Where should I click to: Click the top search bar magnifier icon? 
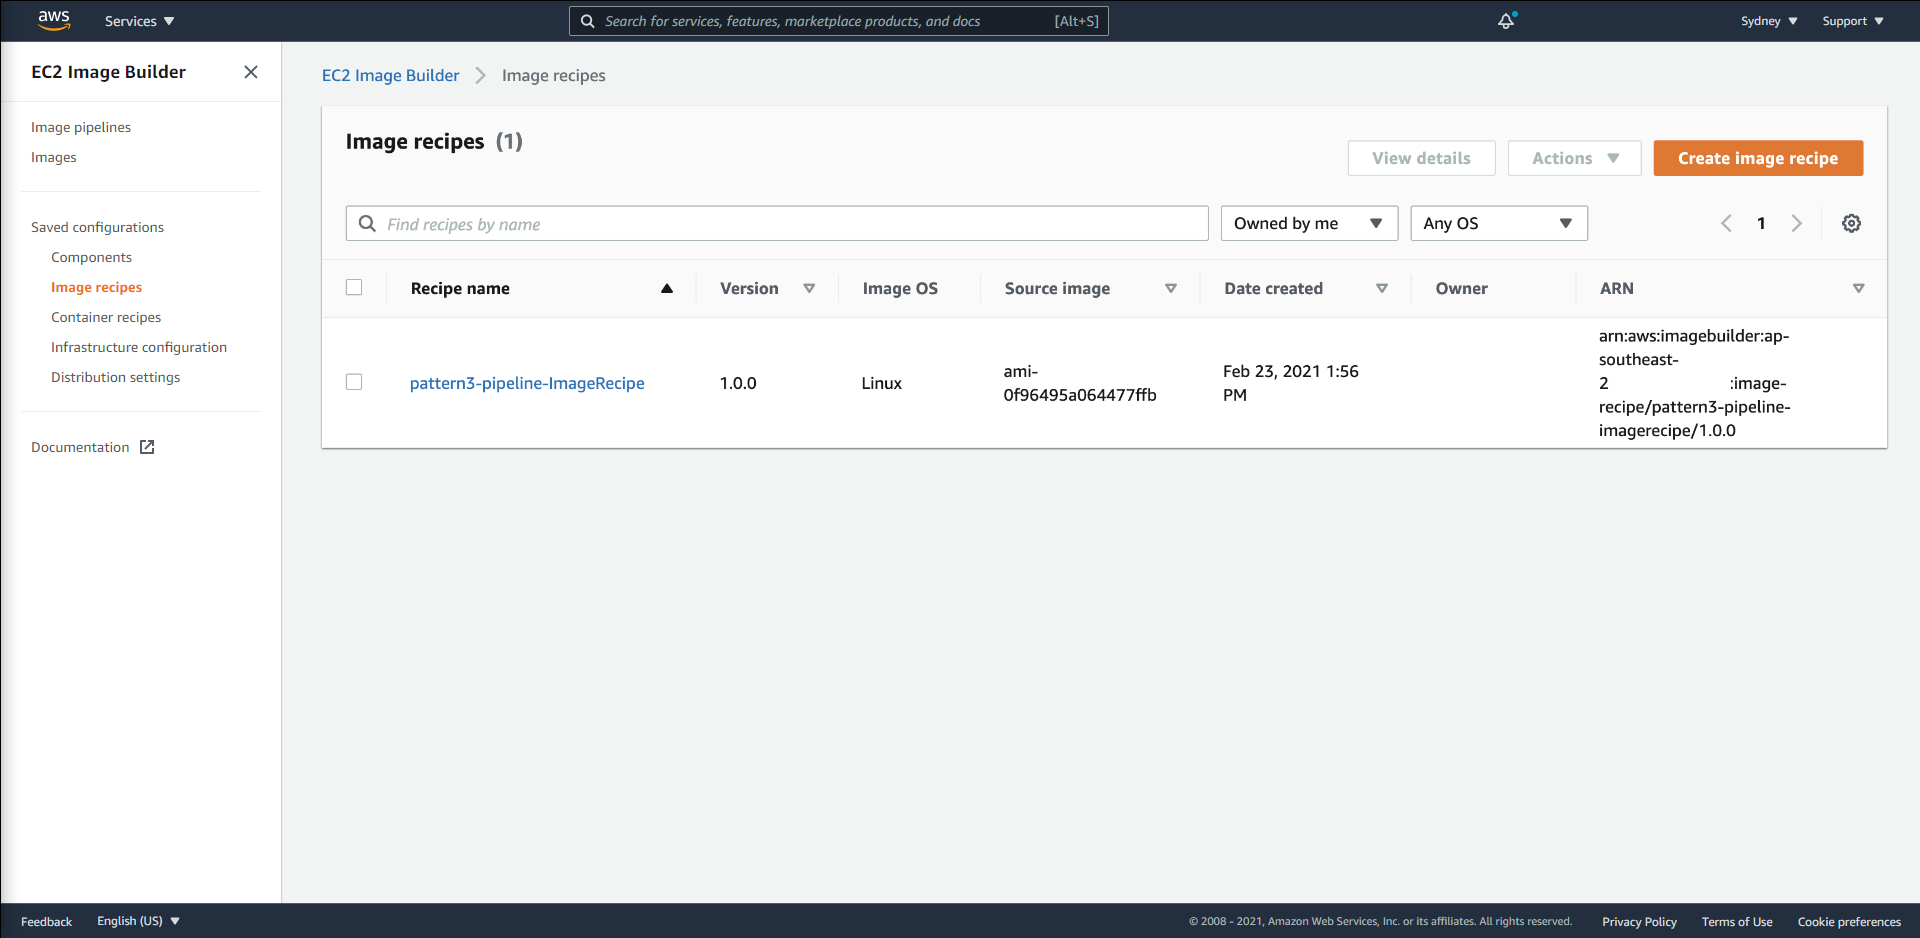tap(588, 21)
